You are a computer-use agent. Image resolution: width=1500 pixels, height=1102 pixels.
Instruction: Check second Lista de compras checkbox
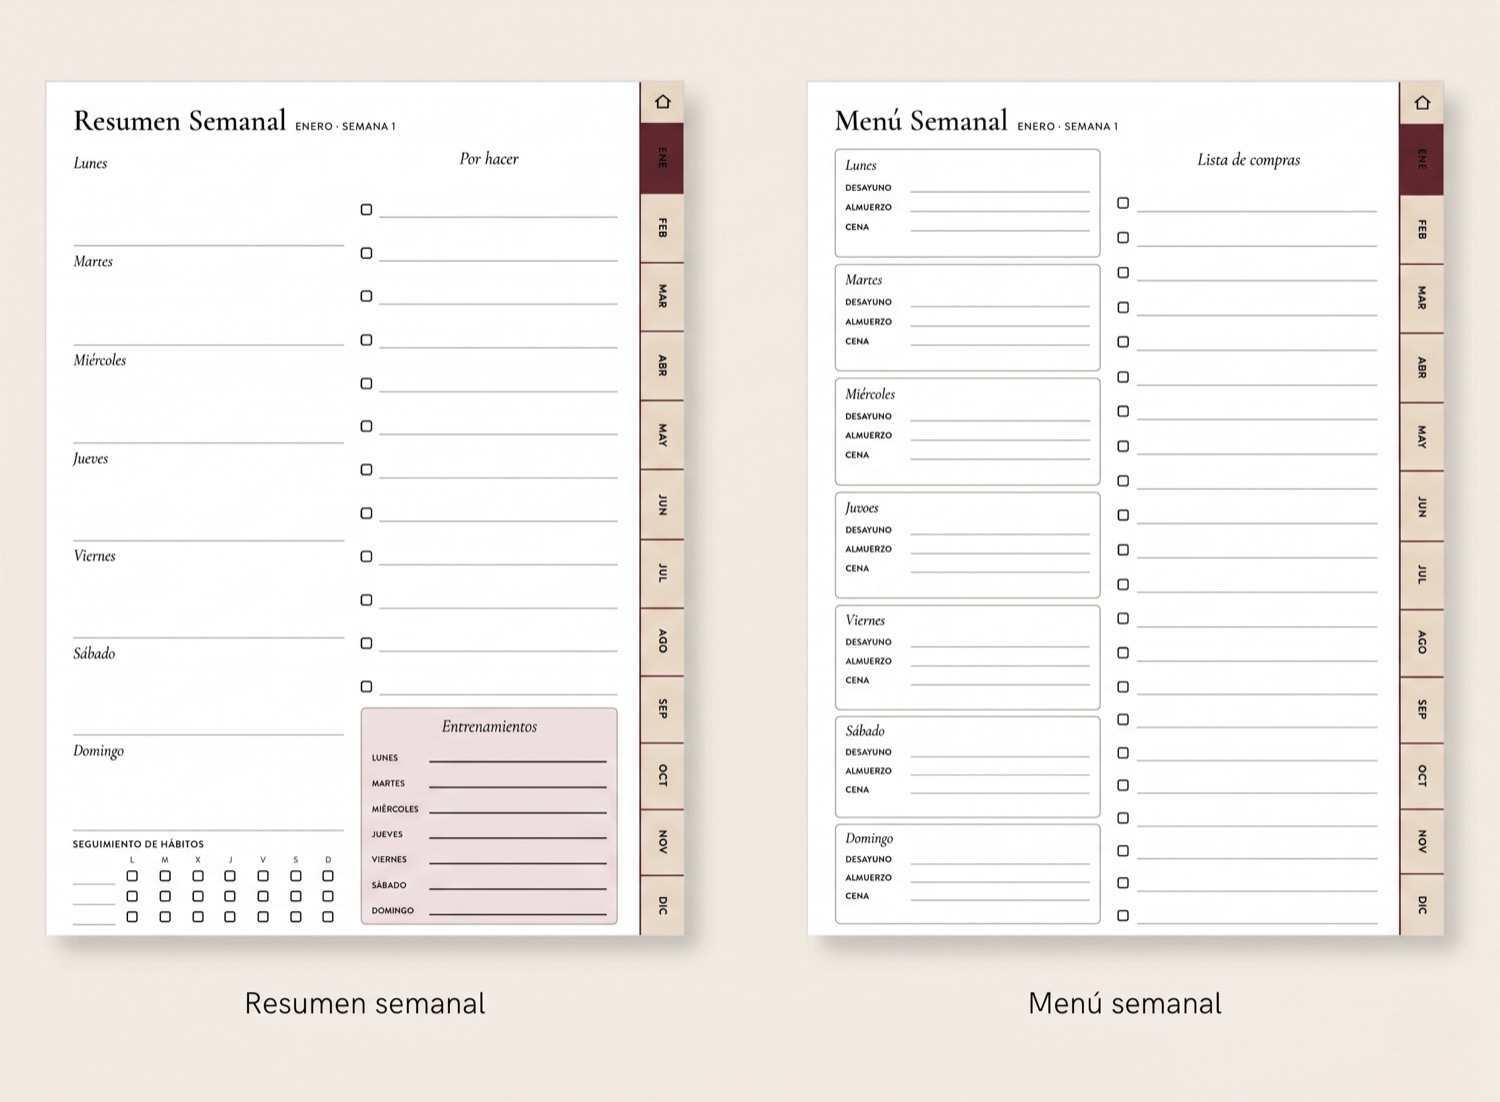(x=1123, y=238)
